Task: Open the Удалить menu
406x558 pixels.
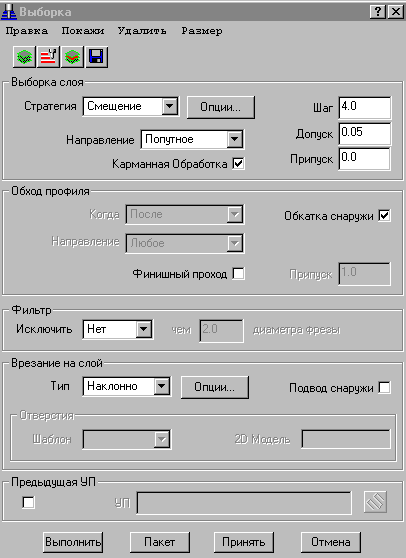Action: tap(142, 31)
